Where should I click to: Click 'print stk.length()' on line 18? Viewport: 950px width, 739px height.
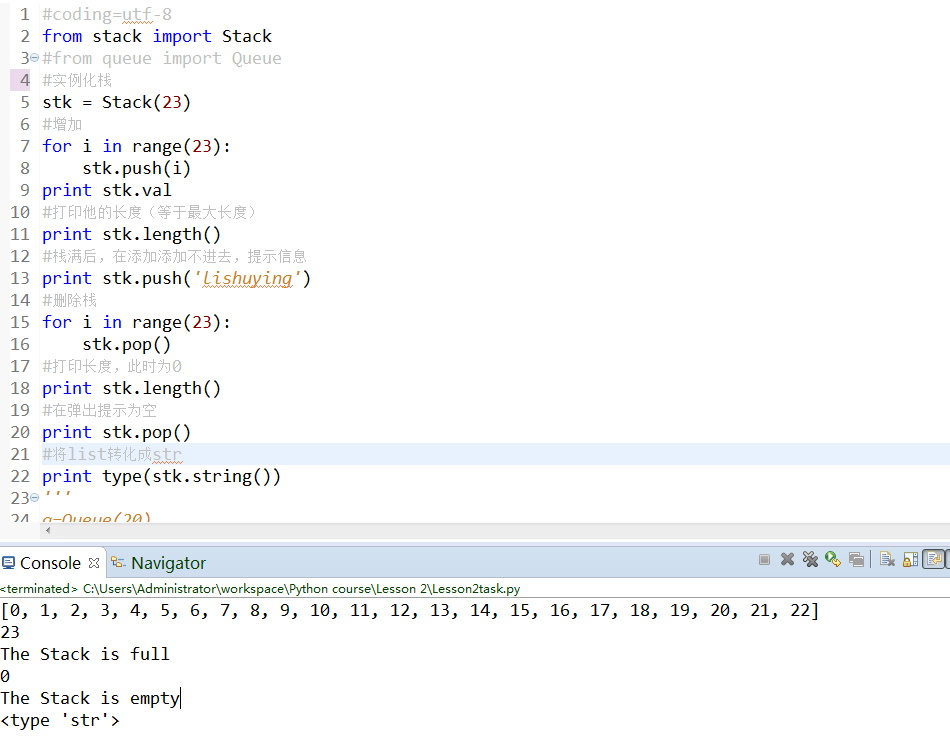tap(131, 388)
